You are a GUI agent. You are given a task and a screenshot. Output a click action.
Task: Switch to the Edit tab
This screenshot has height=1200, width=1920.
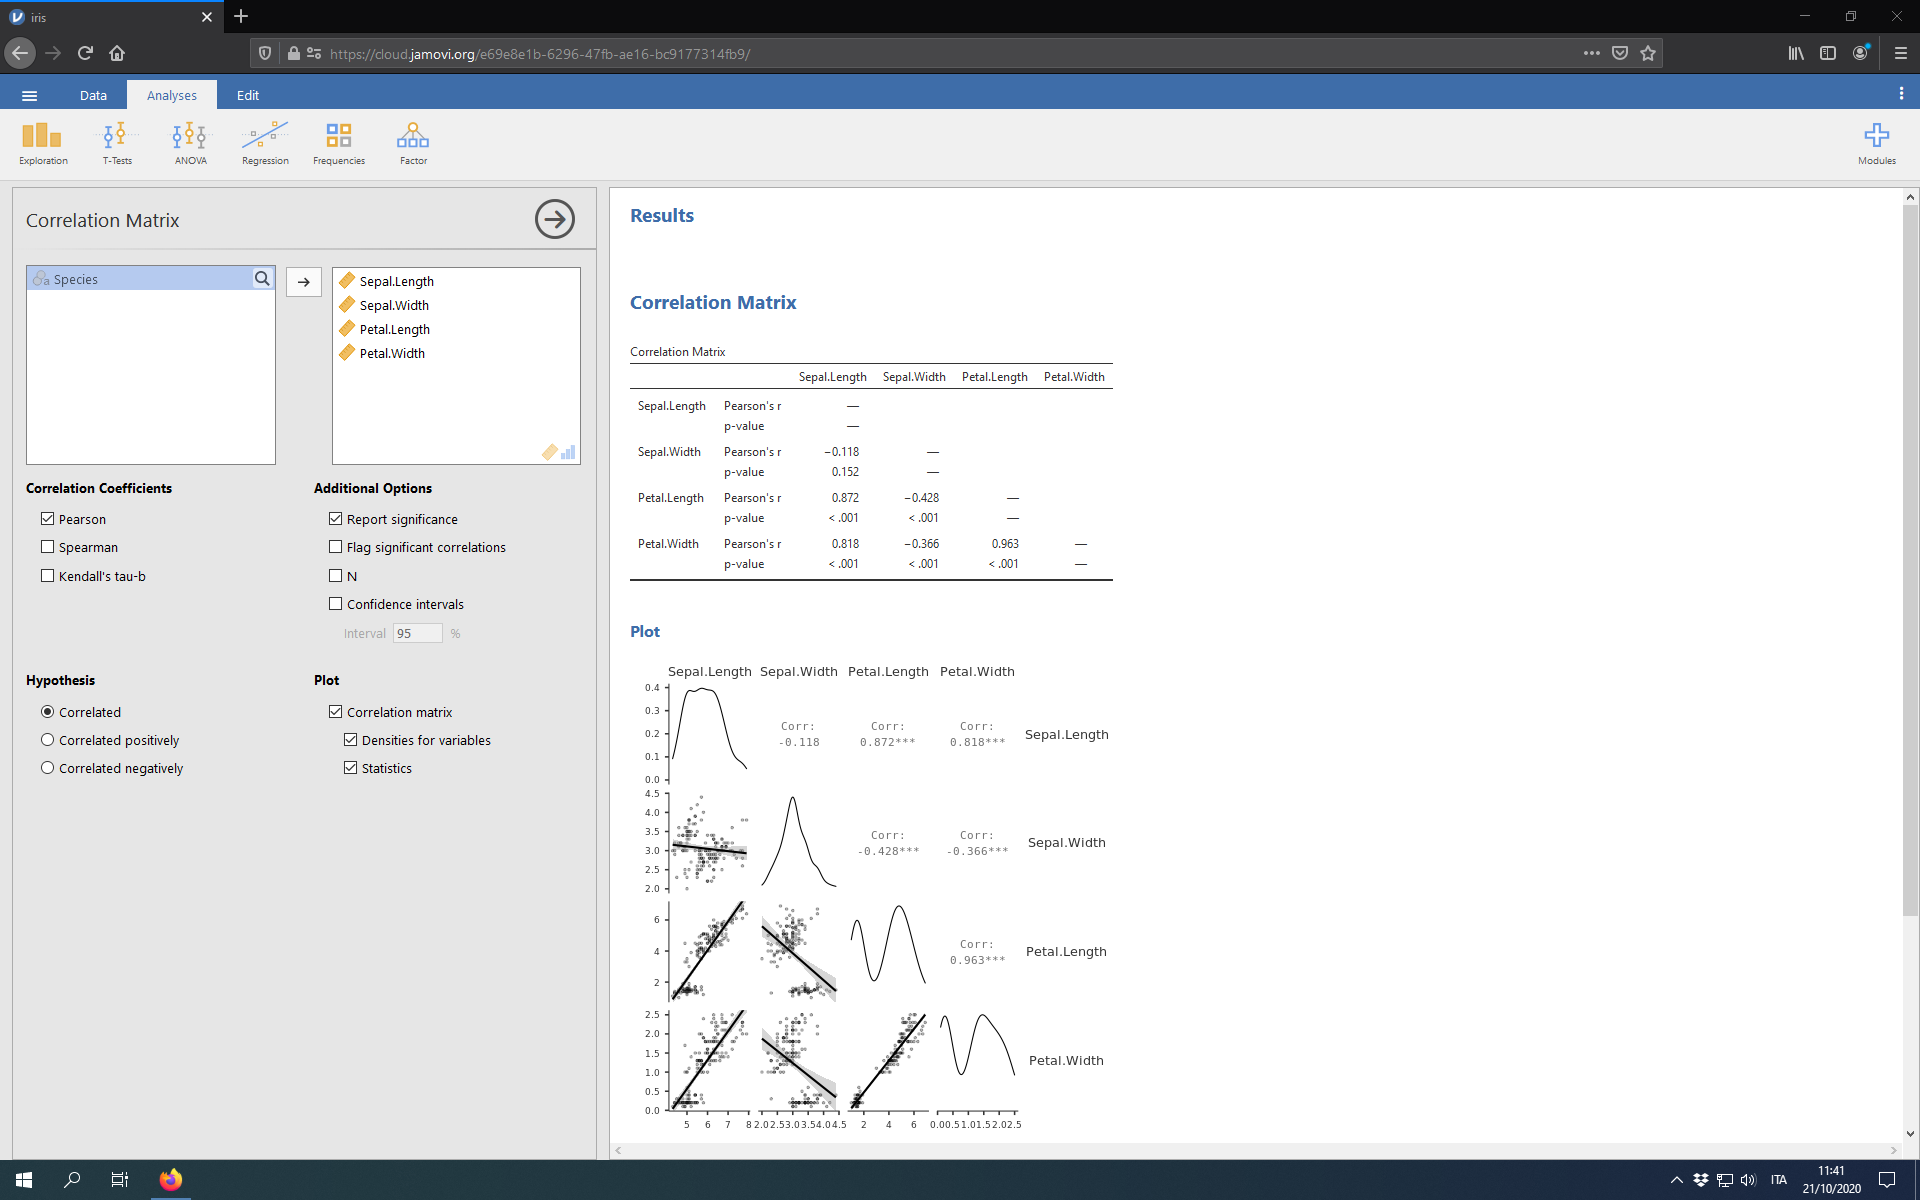click(248, 95)
